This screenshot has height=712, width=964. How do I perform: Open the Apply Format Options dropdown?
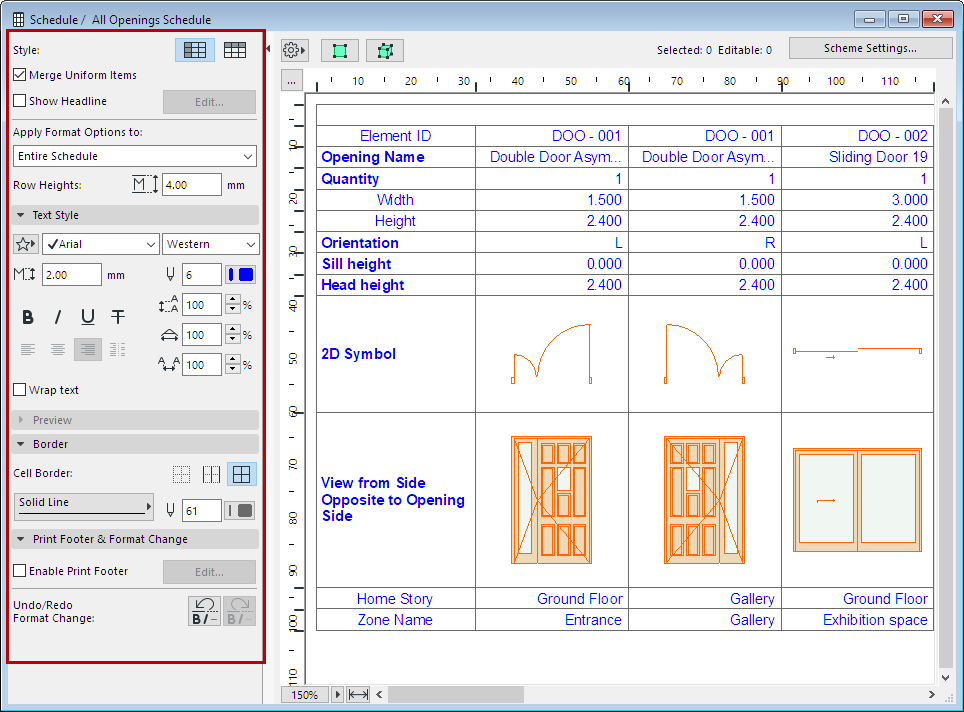click(135, 156)
